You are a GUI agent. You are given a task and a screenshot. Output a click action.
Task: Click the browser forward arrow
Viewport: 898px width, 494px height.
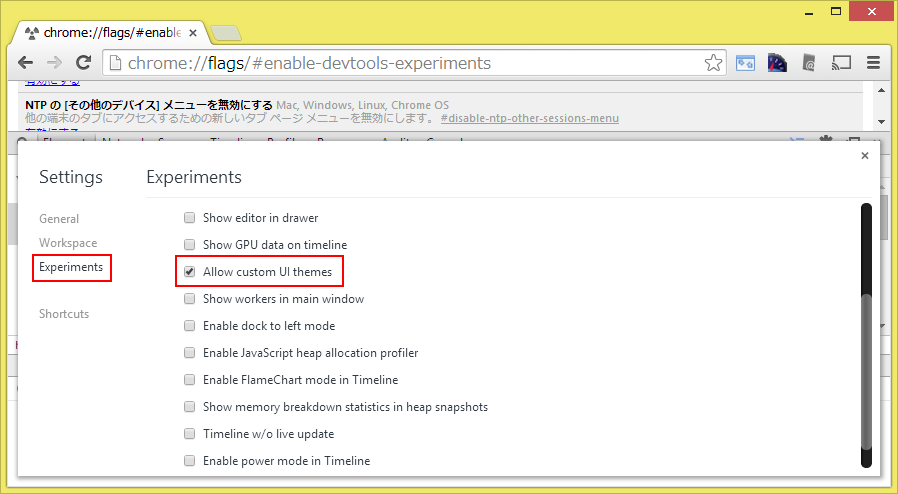pyautogui.click(x=54, y=62)
